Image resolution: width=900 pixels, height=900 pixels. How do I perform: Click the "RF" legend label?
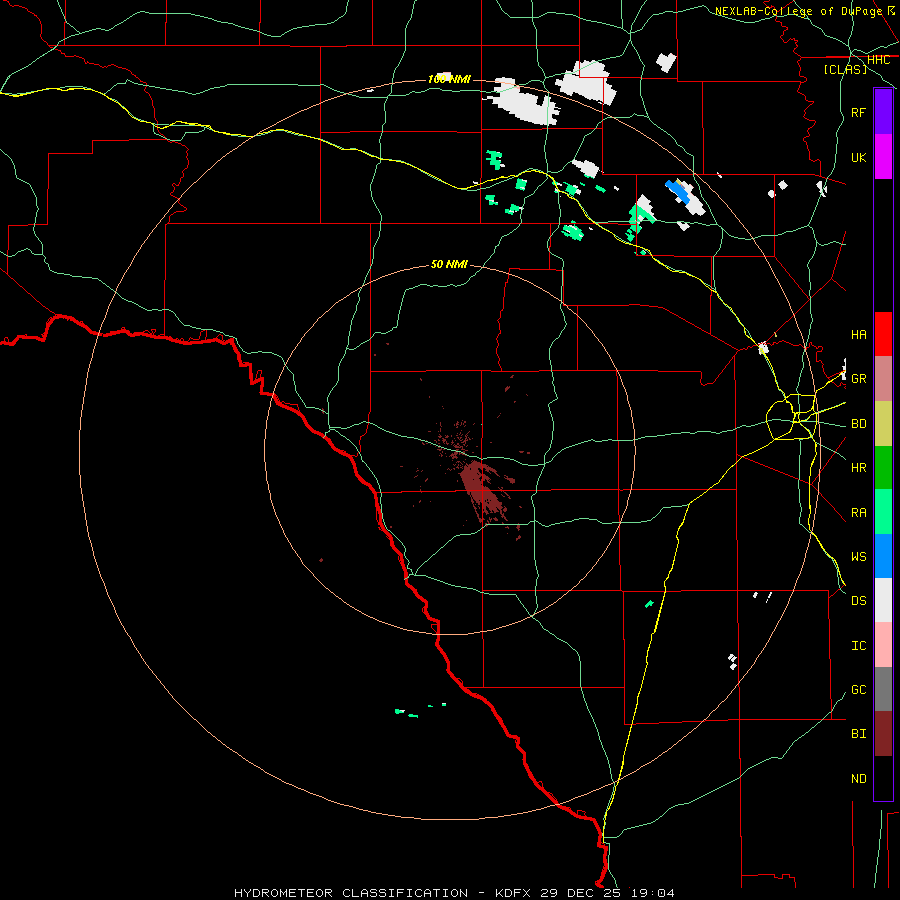coord(859,113)
